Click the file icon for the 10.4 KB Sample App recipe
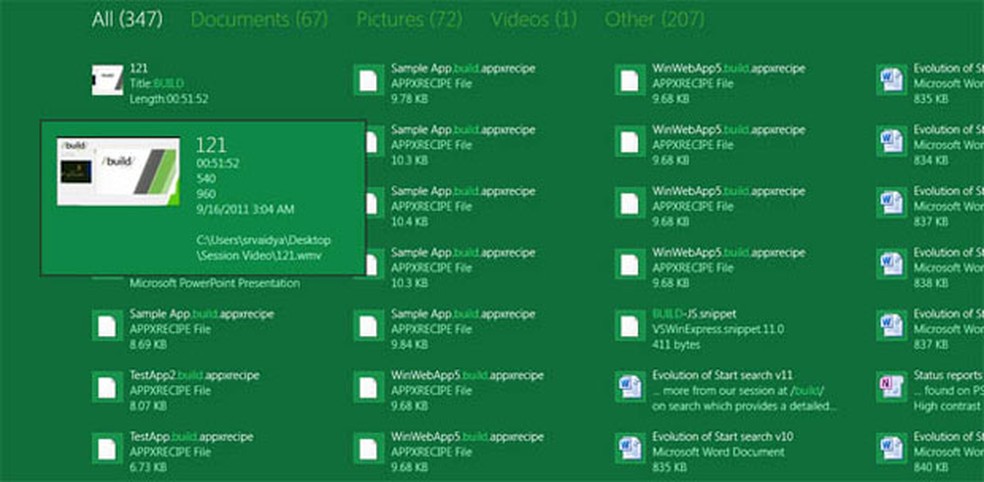Image resolution: width=984 pixels, height=482 pixels. pos(372,203)
